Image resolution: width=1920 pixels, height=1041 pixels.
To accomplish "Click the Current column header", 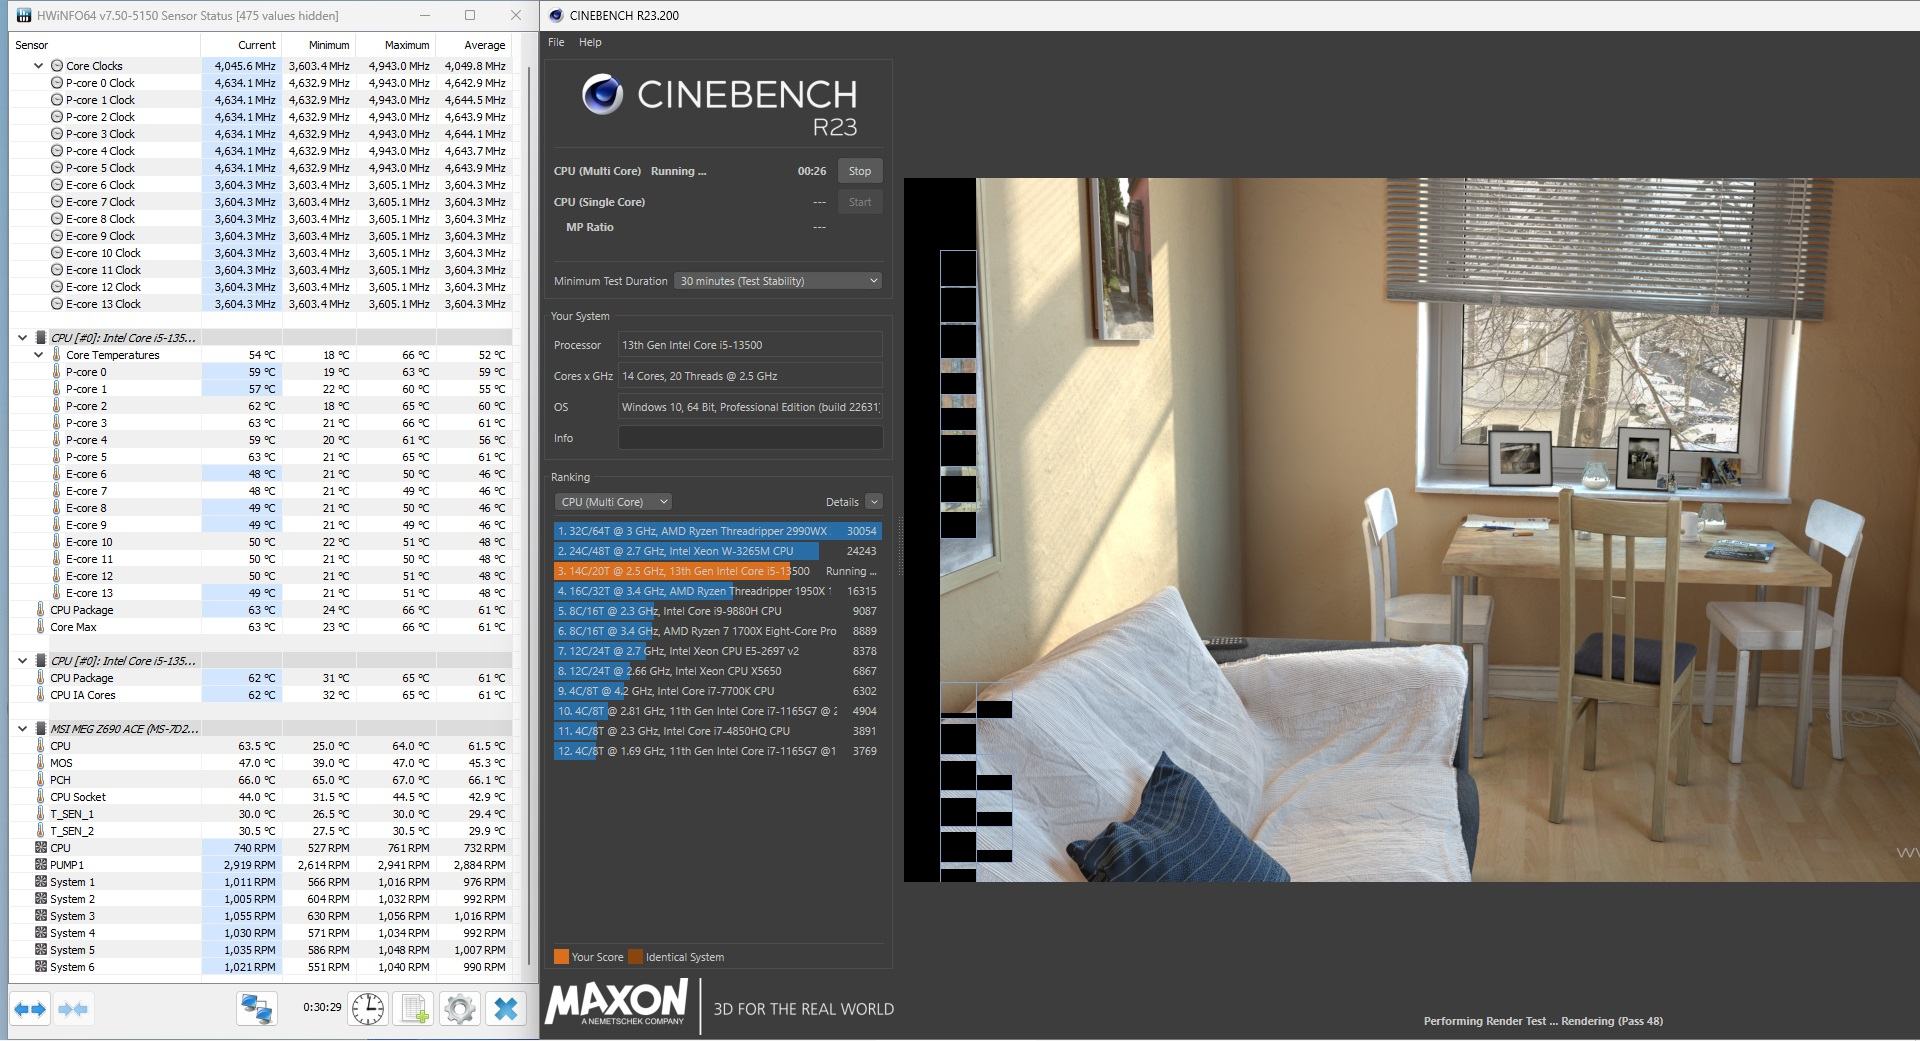I will click(241, 45).
